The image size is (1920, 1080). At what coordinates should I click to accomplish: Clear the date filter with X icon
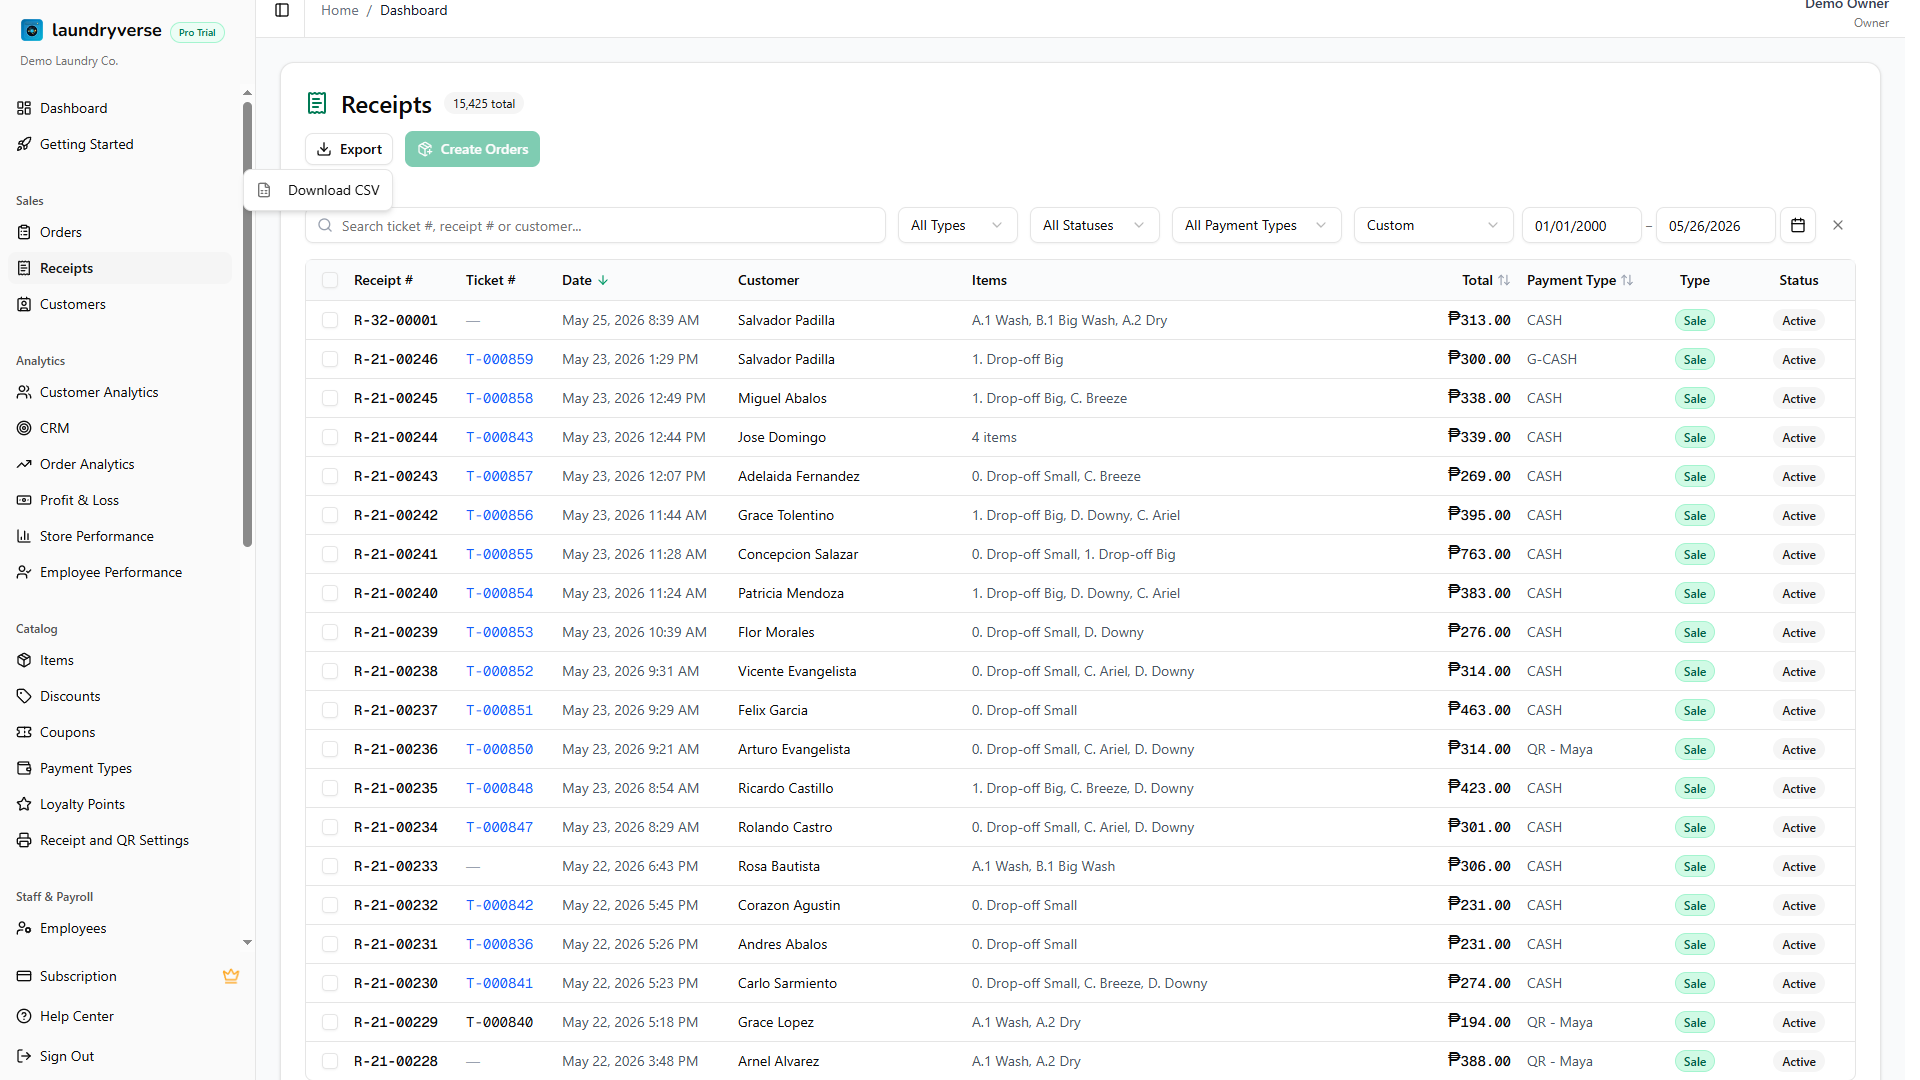pyautogui.click(x=1838, y=225)
